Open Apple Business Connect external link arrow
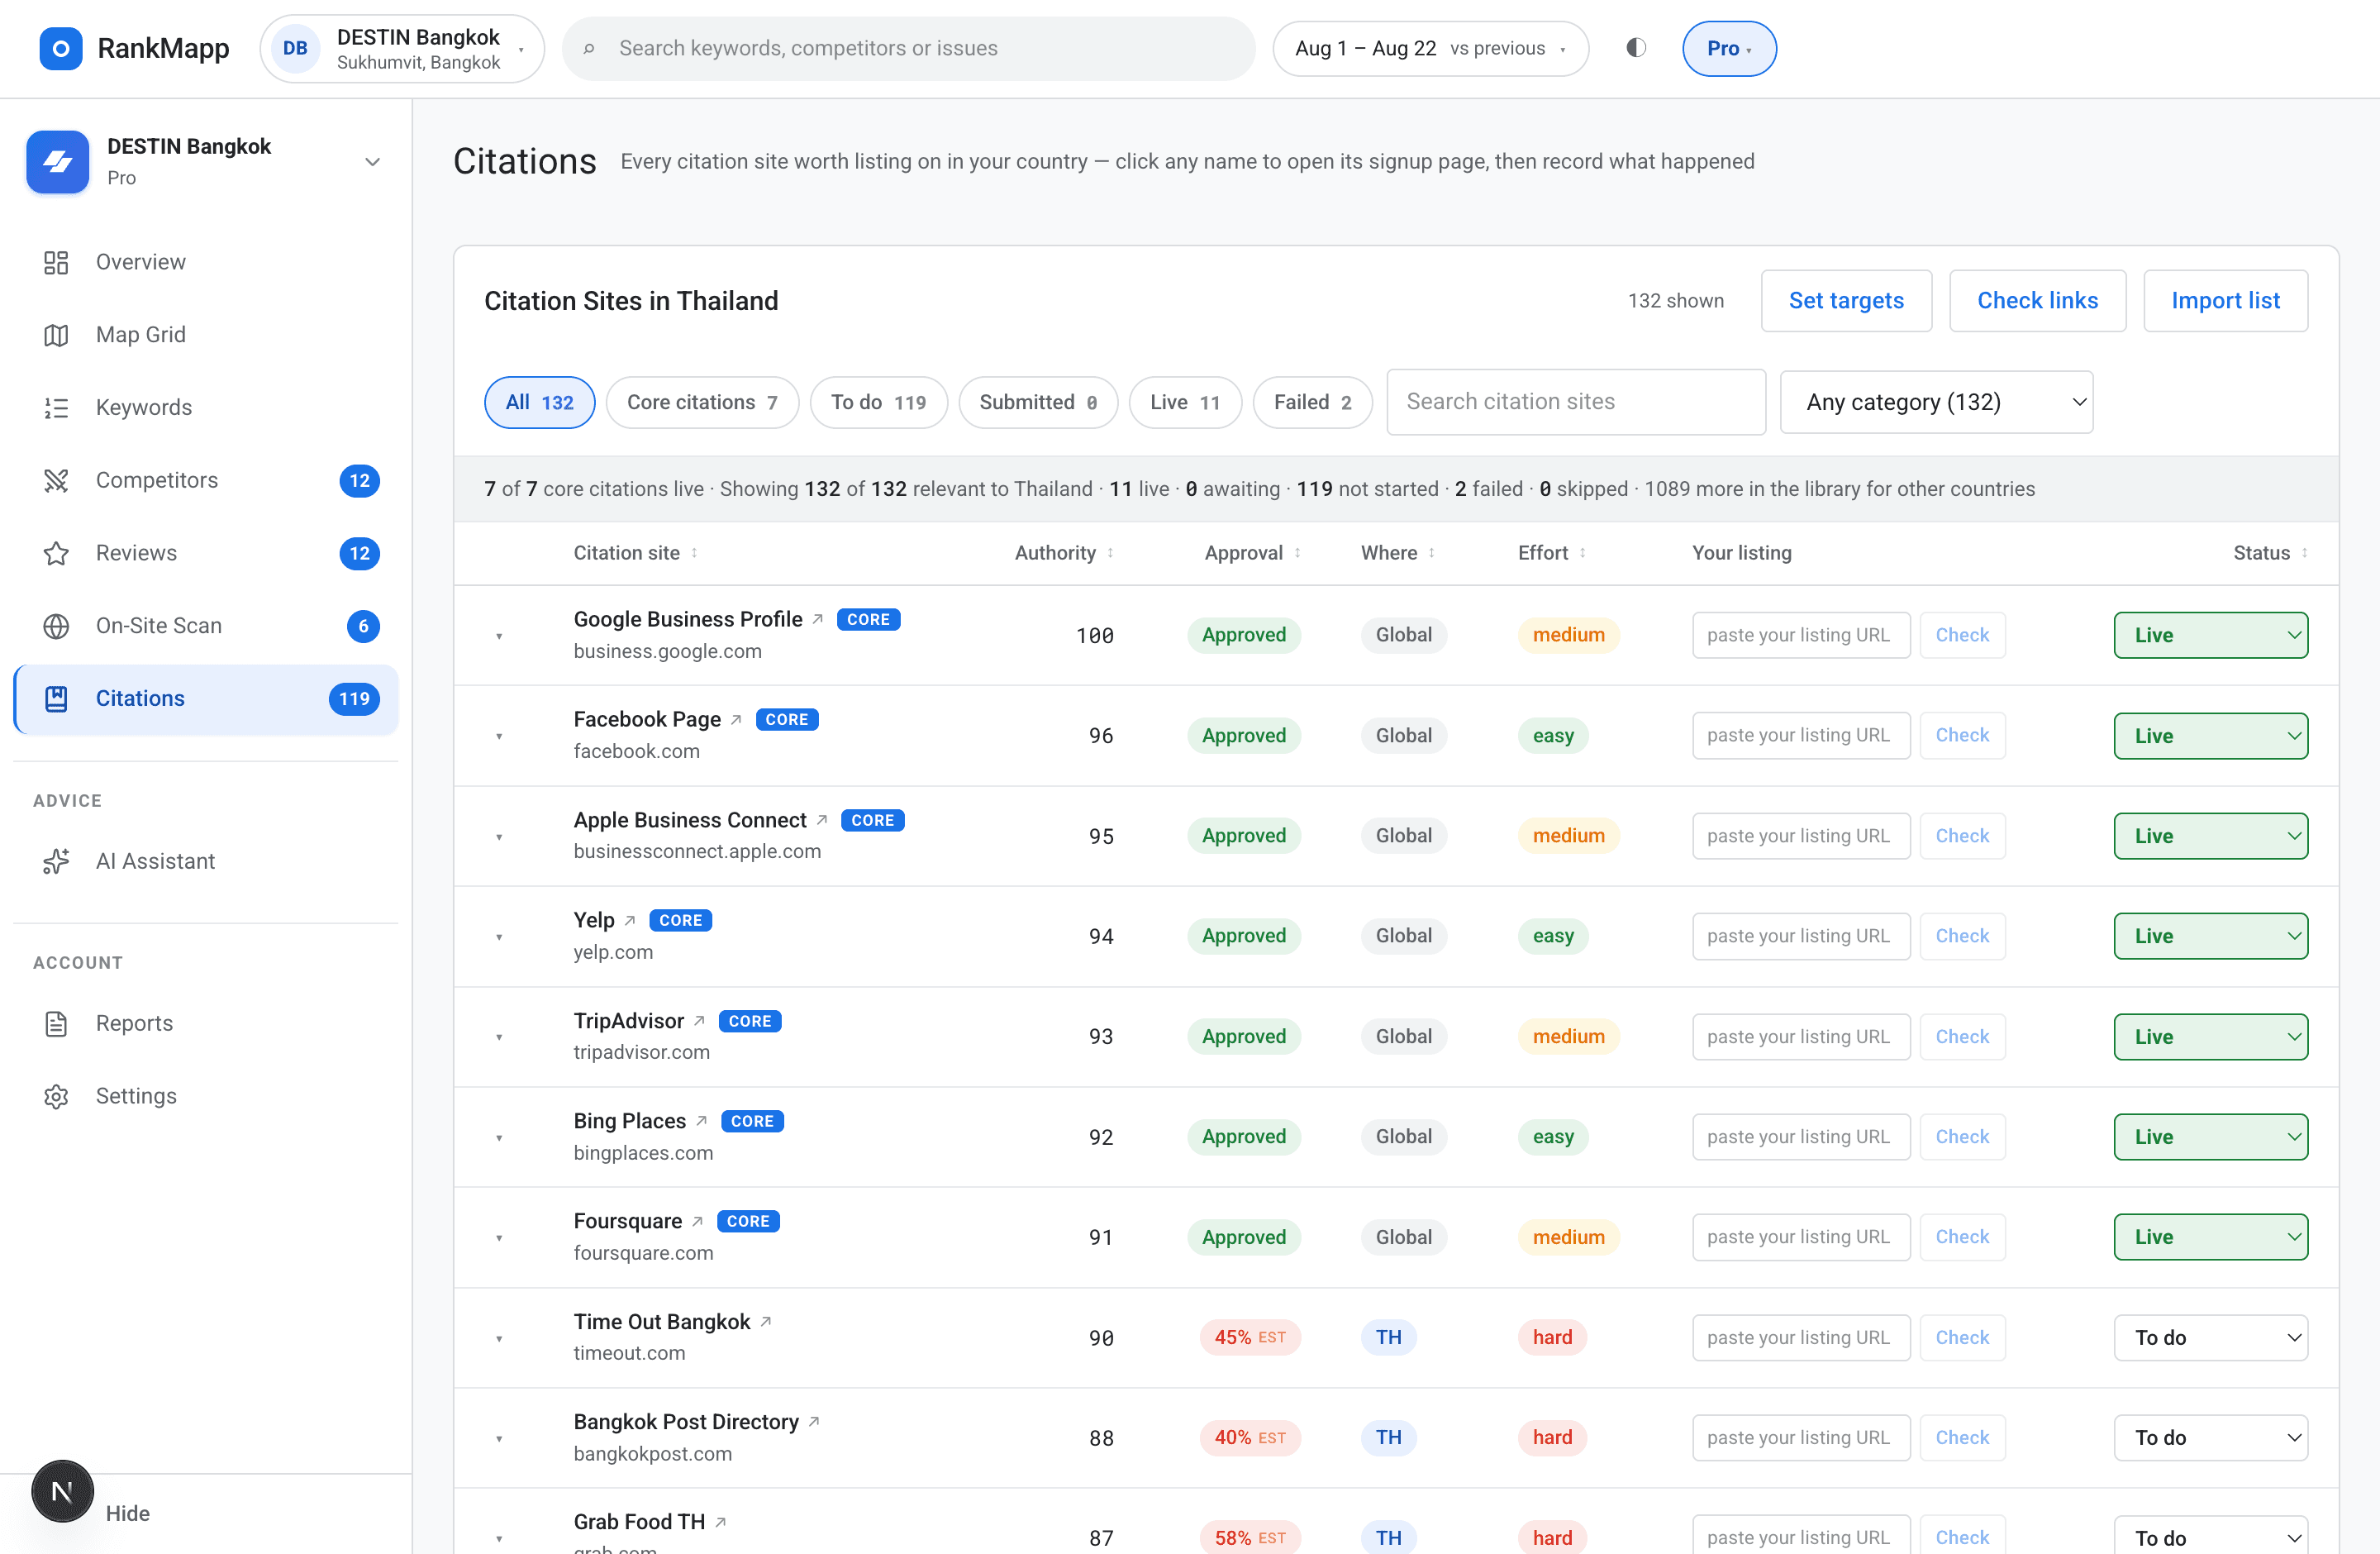Viewport: 2380px width, 1554px height. tap(821, 820)
